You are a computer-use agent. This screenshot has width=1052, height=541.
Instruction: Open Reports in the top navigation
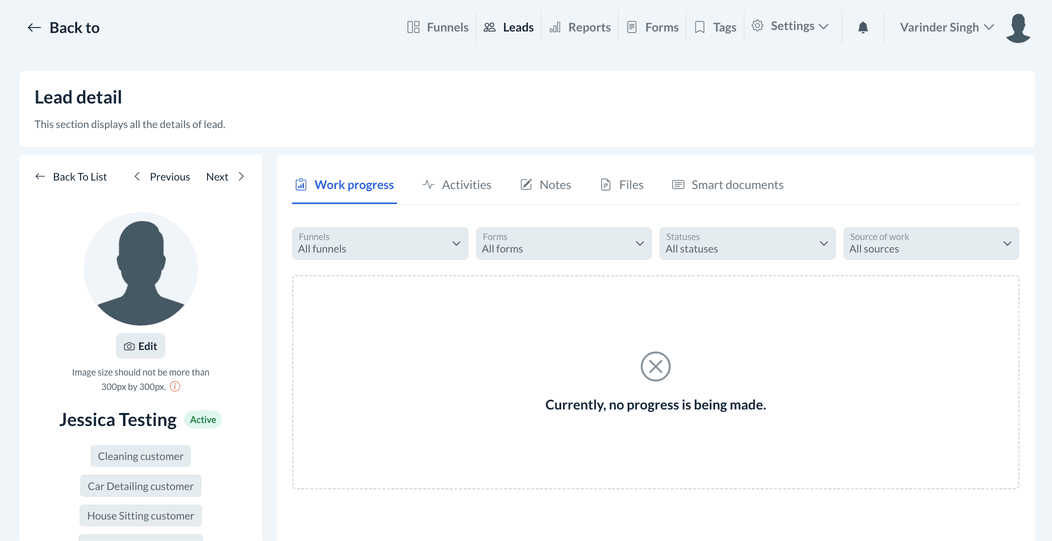(580, 28)
